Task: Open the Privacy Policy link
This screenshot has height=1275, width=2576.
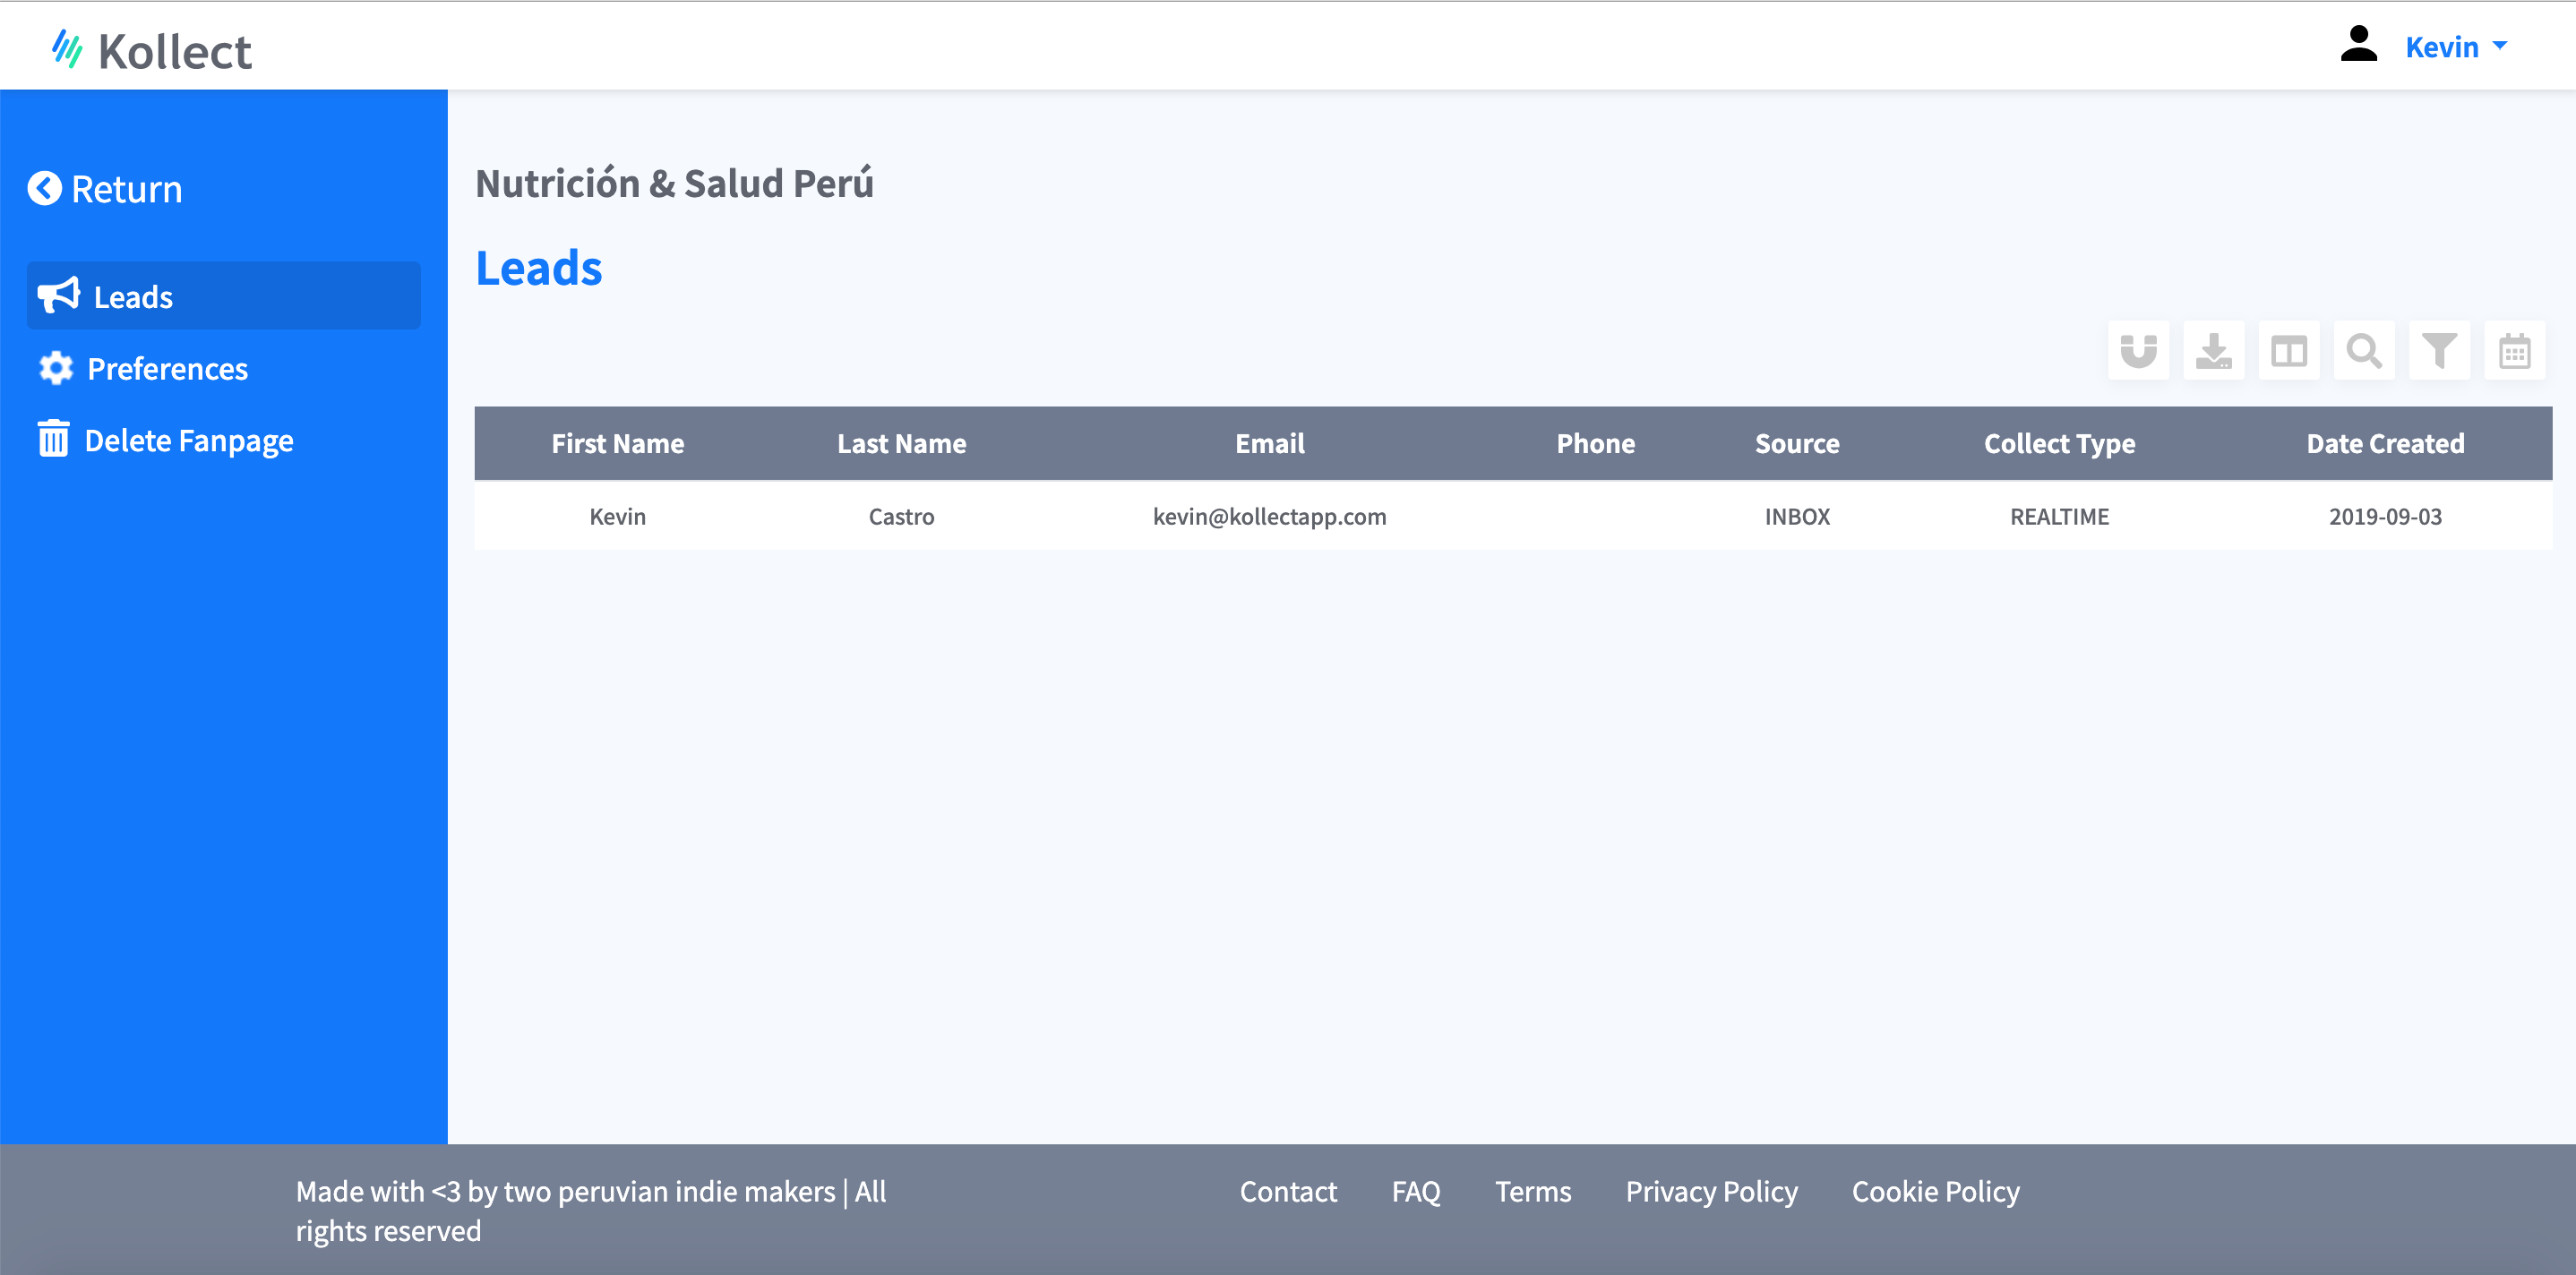Action: tap(1711, 1191)
